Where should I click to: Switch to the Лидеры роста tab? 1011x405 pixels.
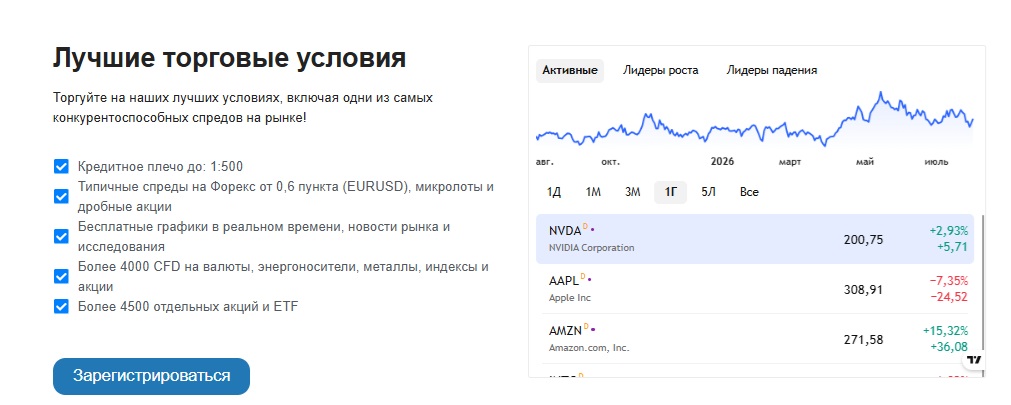point(660,70)
